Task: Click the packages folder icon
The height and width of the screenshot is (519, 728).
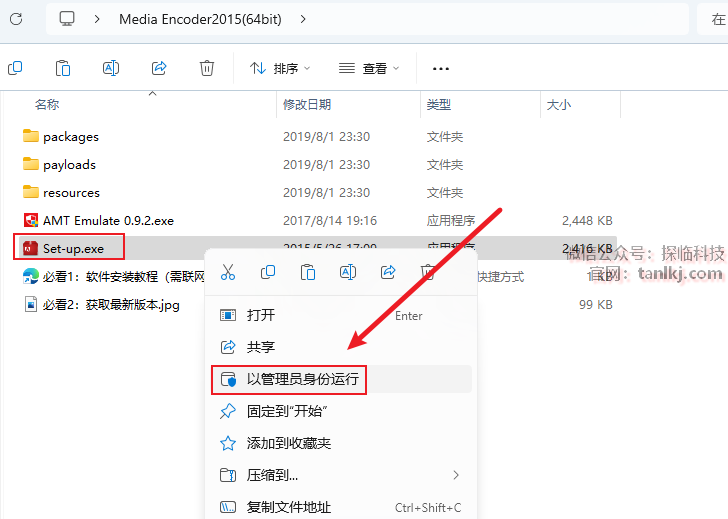Action: pyautogui.click(x=31, y=136)
